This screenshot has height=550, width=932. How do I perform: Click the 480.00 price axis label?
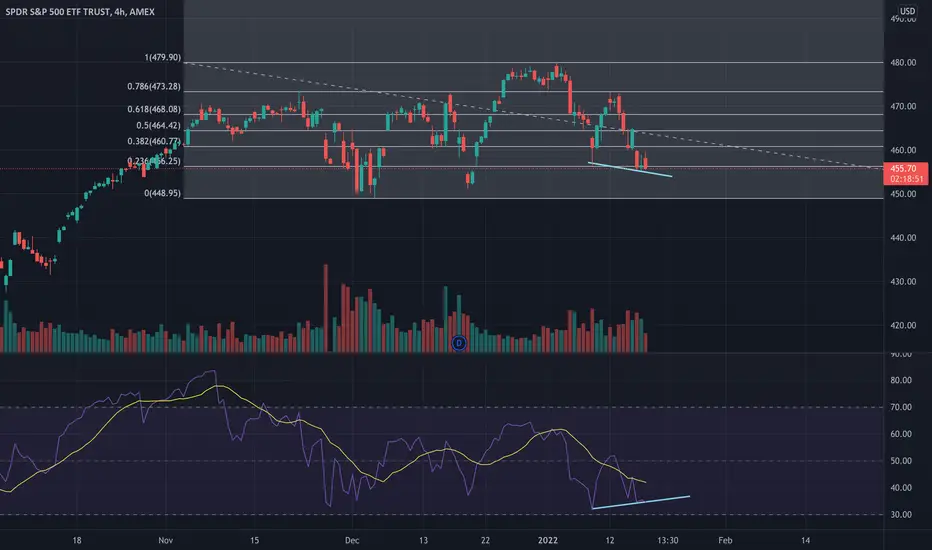pyautogui.click(x=903, y=62)
